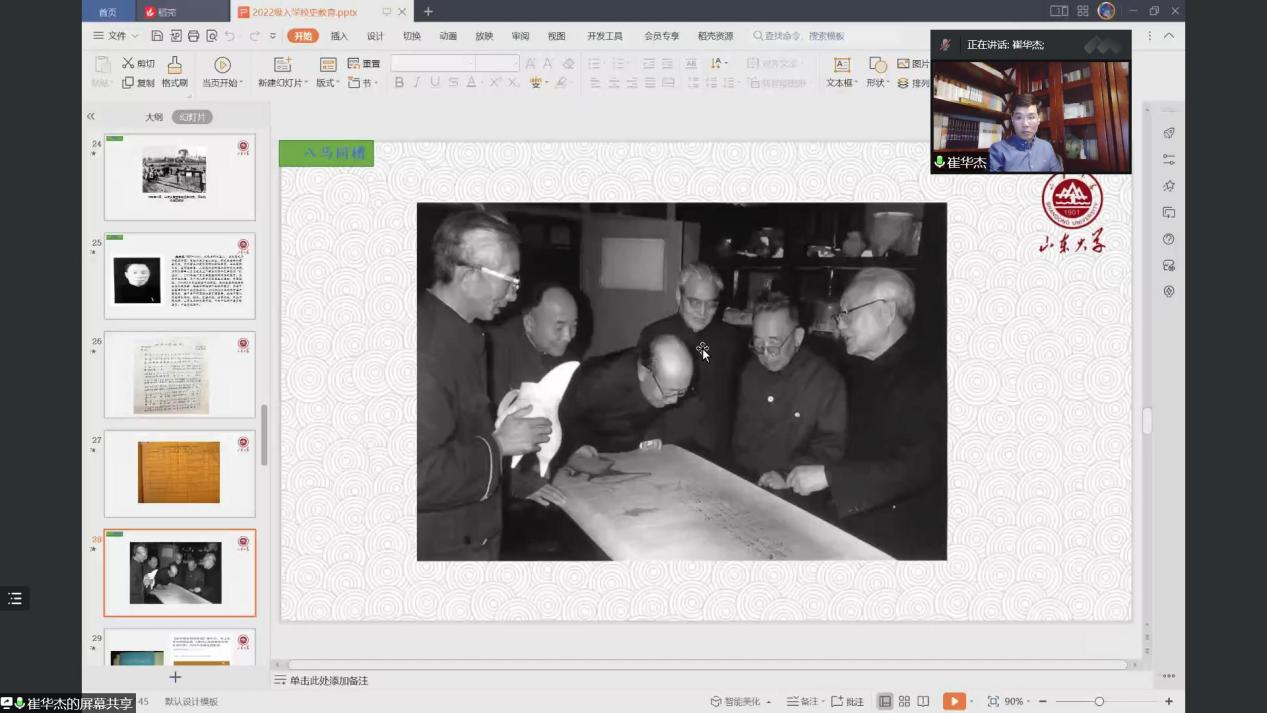Click the New Slide (新建幻灯片) icon
The image size is (1267, 713).
coord(282,65)
